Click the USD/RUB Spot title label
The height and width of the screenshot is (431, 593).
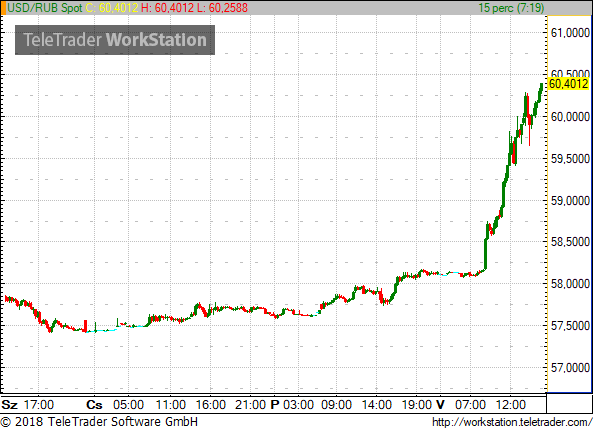45,8
